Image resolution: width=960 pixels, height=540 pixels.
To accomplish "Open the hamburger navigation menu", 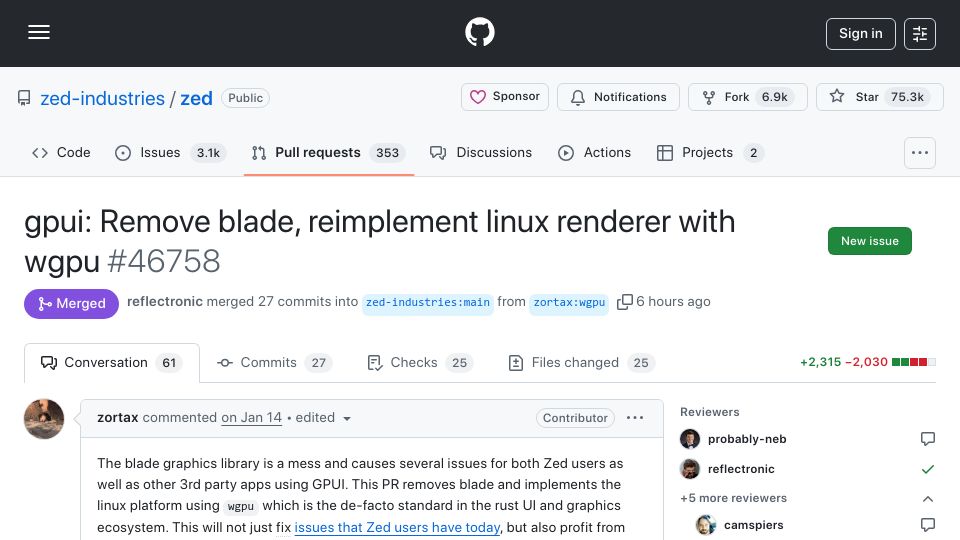I will [39, 32].
